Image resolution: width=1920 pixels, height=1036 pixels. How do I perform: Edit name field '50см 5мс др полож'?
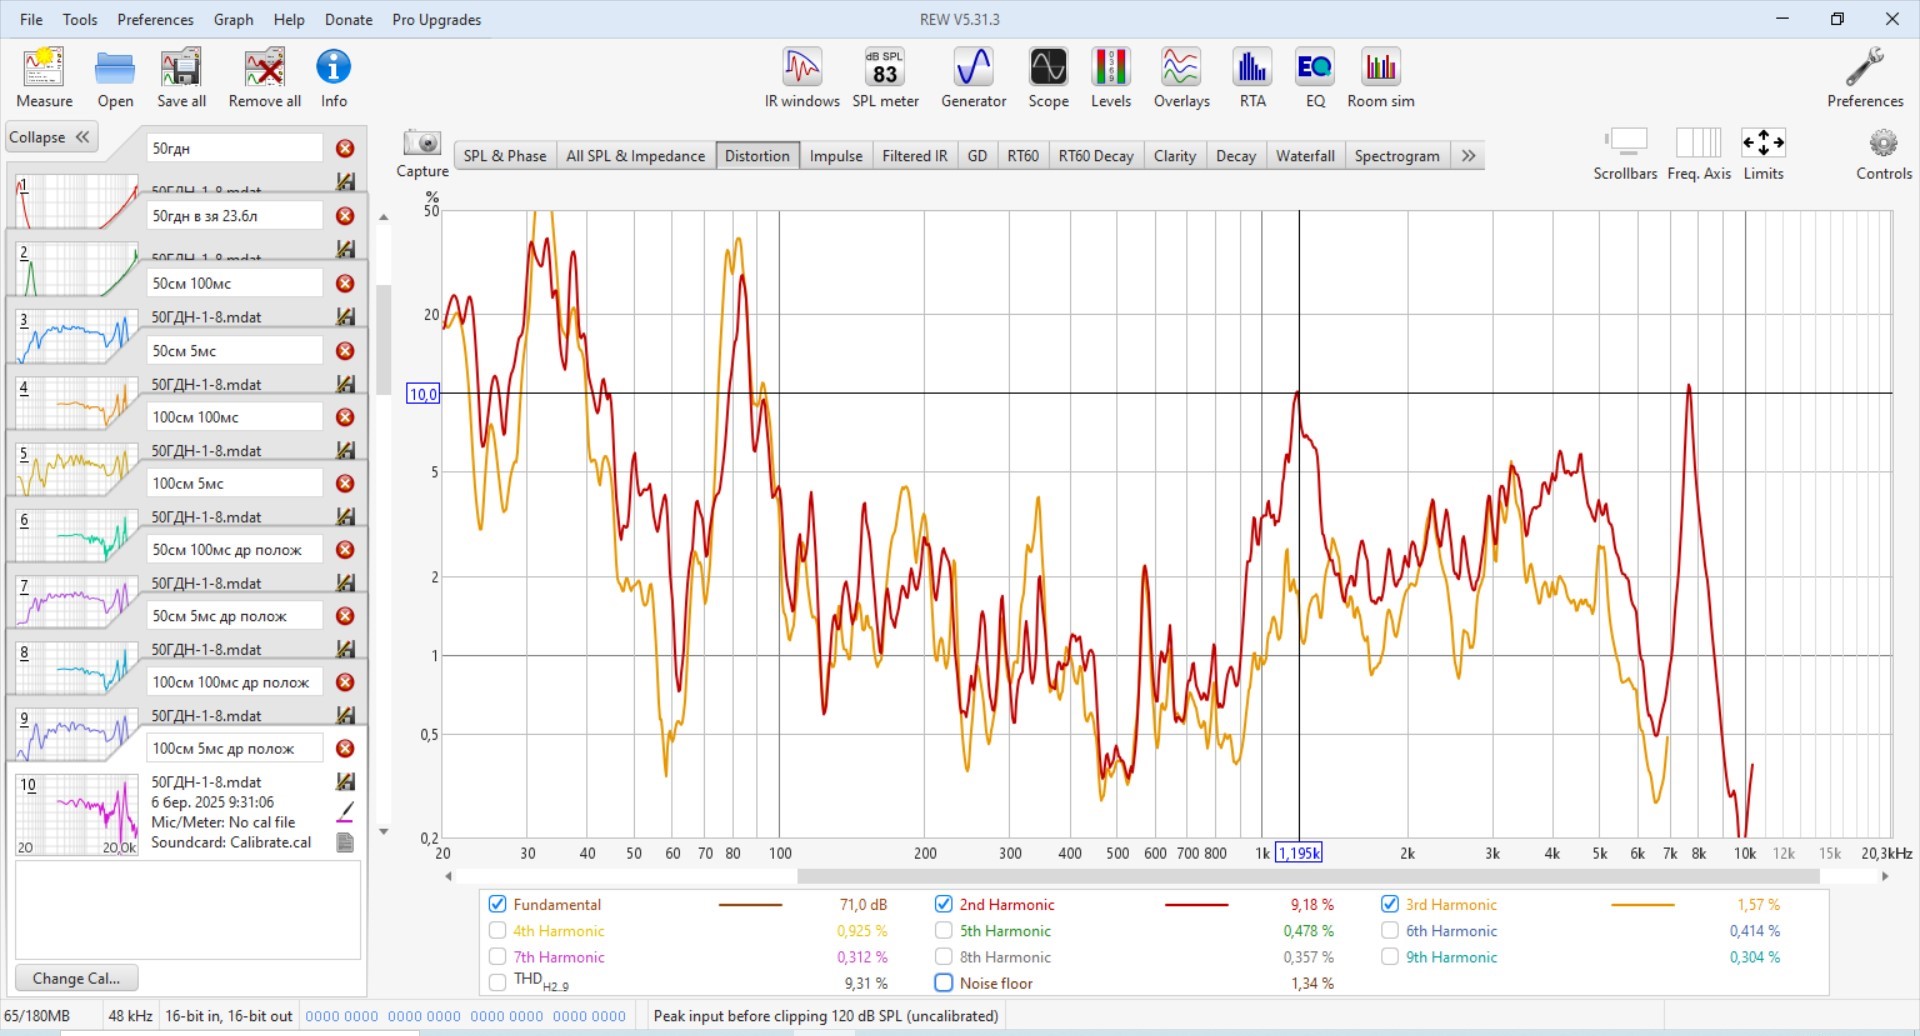(x=235, y=616)
